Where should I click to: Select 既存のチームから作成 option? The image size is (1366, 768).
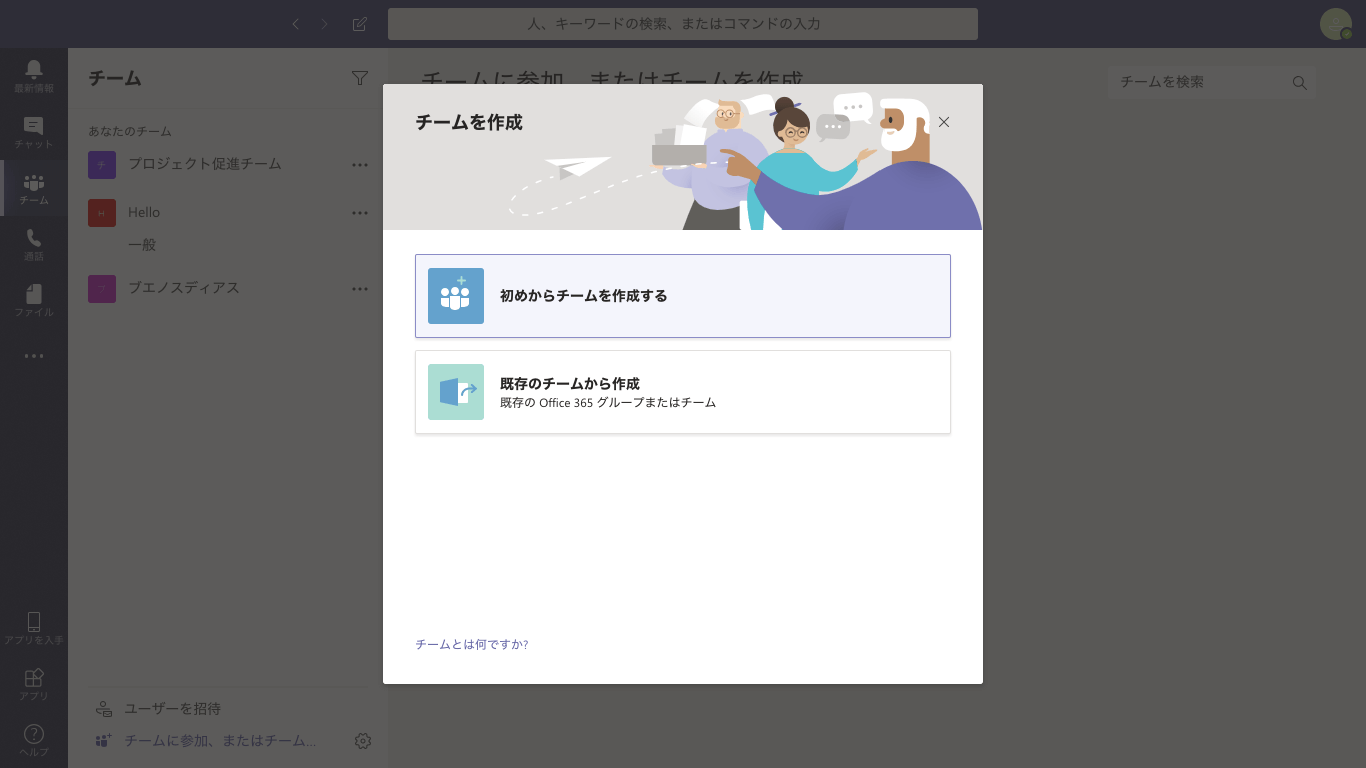click(682, 392)
